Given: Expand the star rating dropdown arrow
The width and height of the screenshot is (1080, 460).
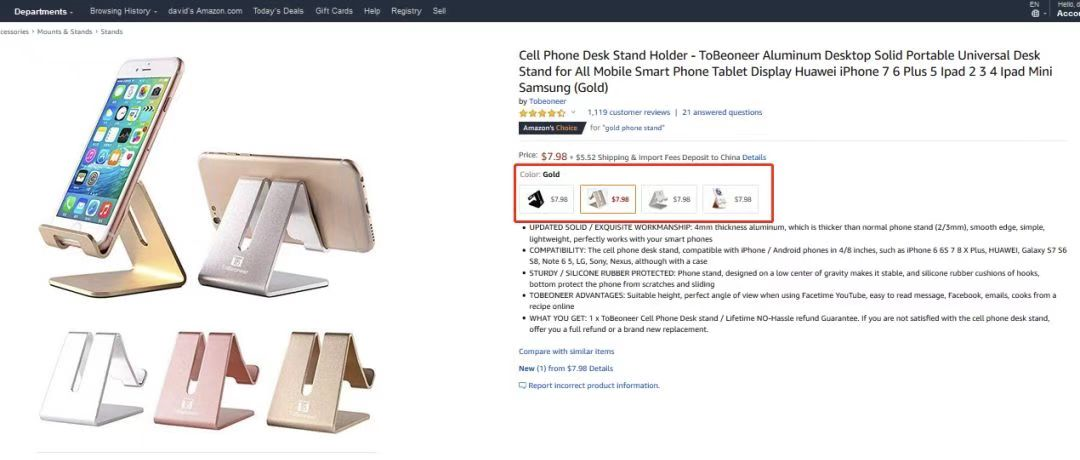Looking at the screenshot, I should coord(573,113).
